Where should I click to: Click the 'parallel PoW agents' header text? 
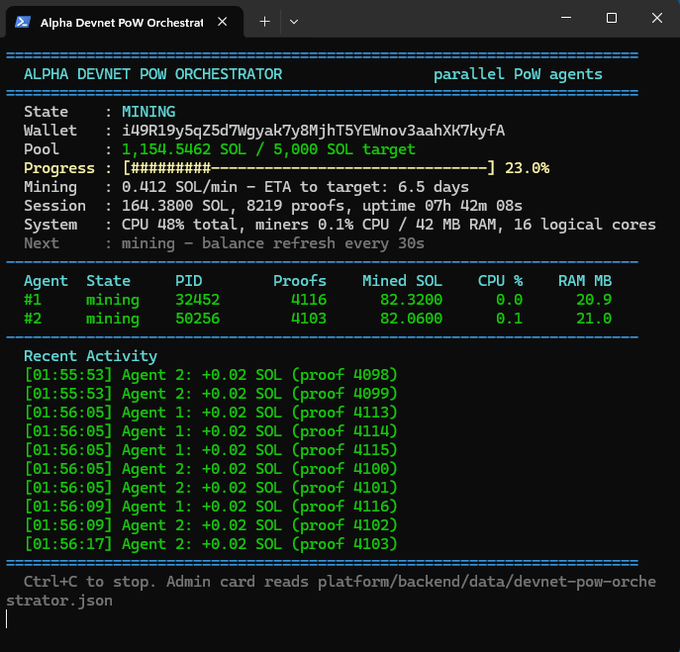pos(518,74)
